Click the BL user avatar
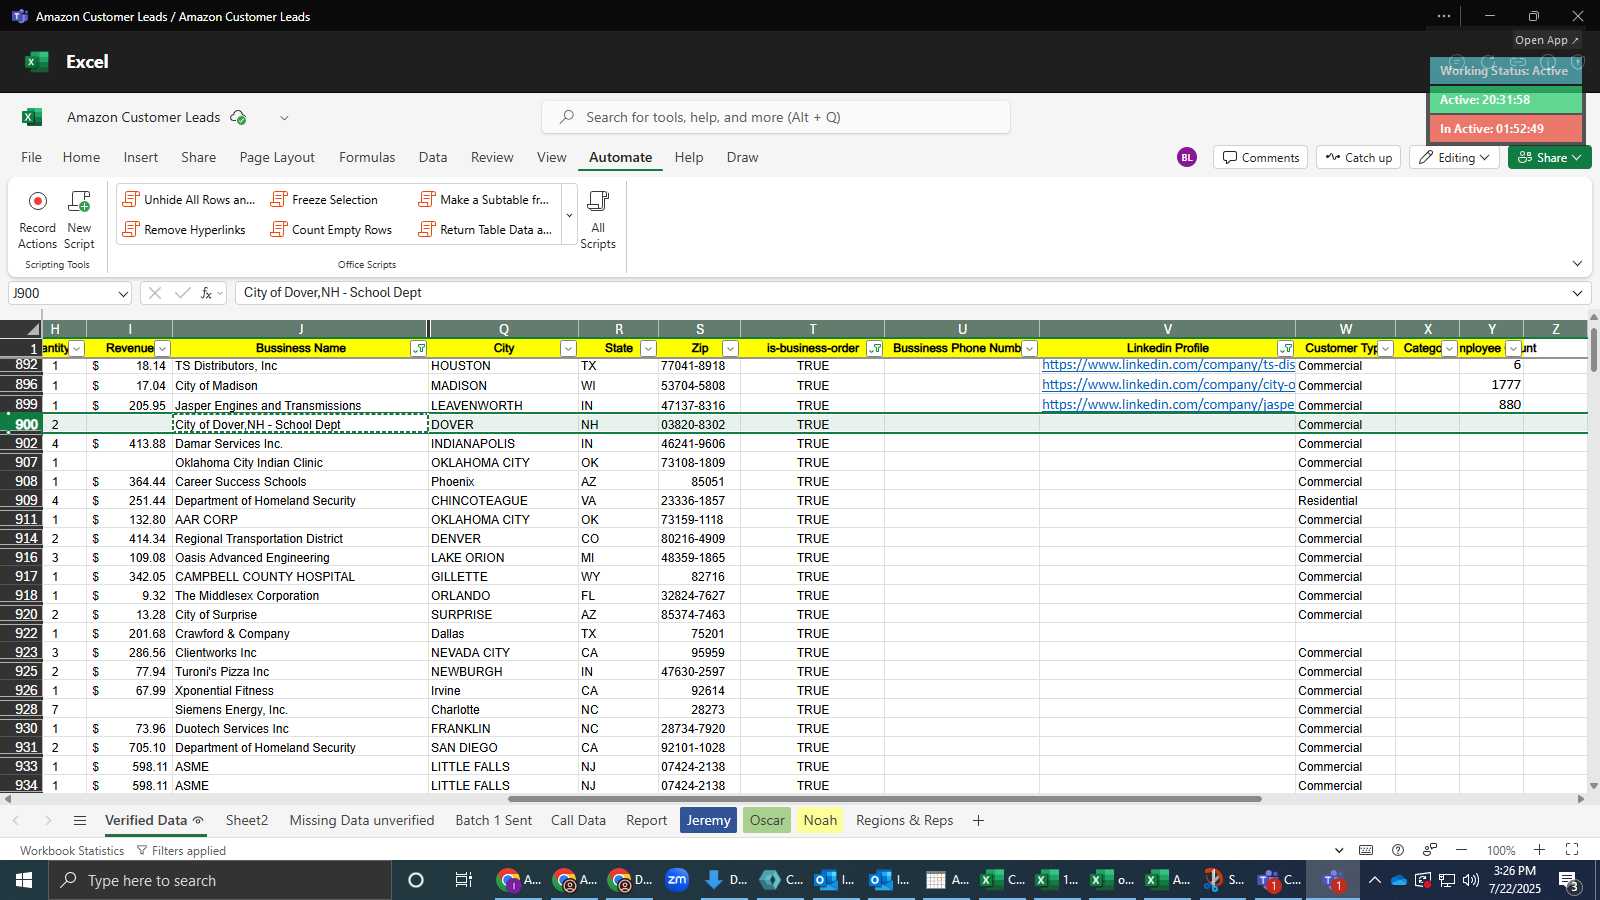The height and width of the screenshot is (900, 1600). [1187, 158]
